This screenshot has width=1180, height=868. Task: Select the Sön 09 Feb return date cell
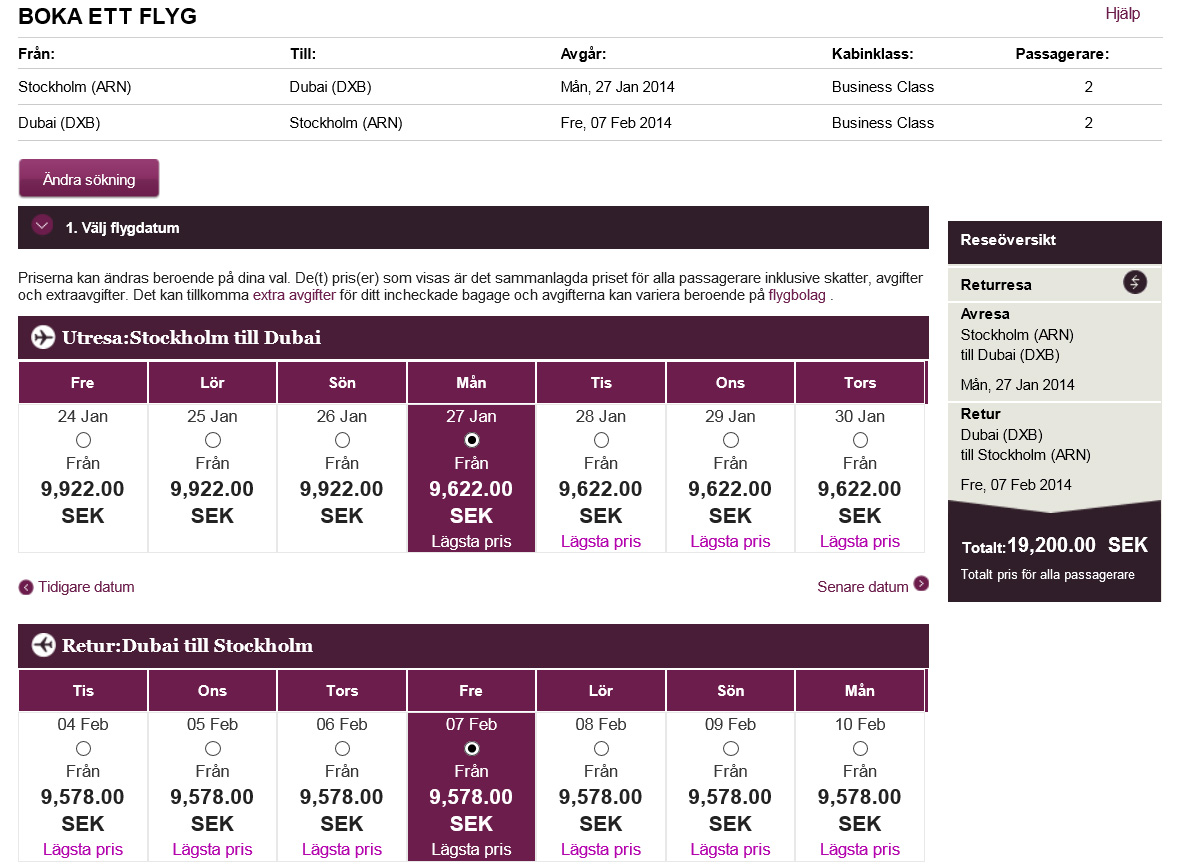coord(731,785)
